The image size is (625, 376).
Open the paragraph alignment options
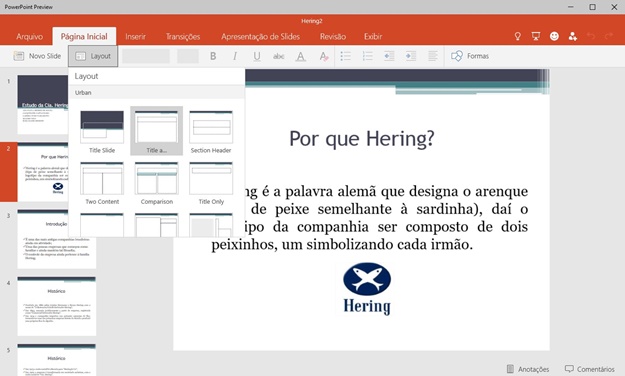coord(432,56)
